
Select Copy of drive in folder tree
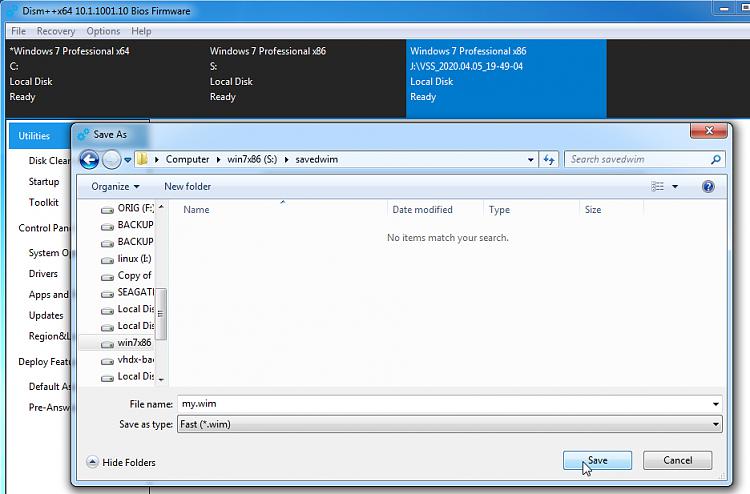coord(134,275)
